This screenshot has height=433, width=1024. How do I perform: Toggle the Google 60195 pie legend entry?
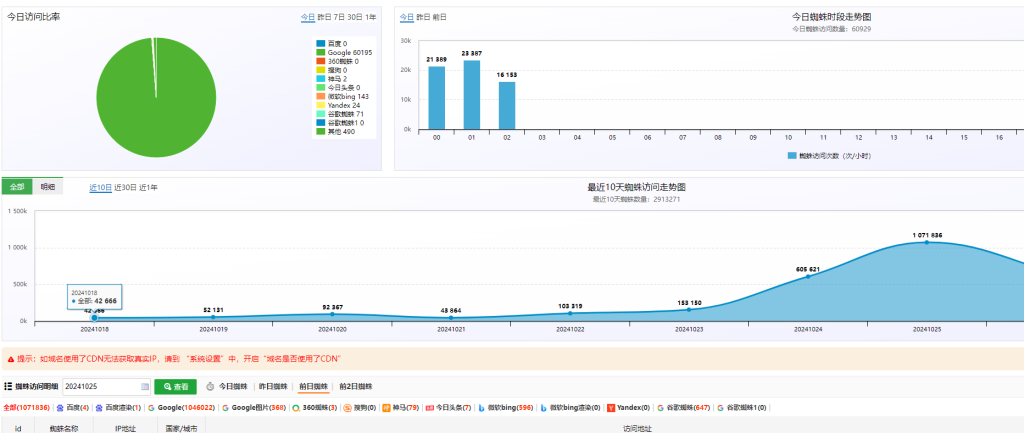343,52
